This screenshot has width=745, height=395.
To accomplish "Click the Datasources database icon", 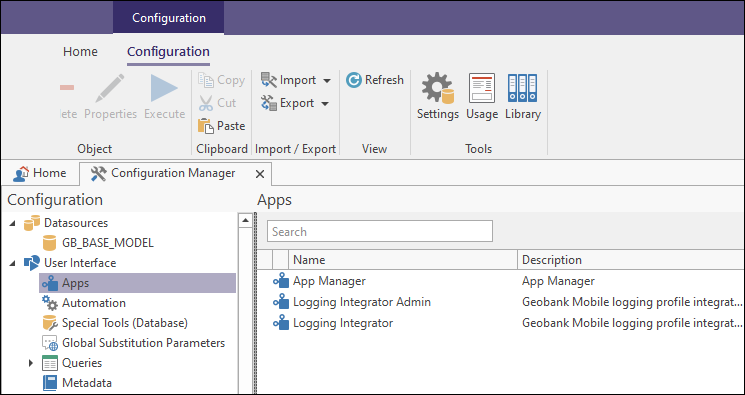I will click(32, 223).
